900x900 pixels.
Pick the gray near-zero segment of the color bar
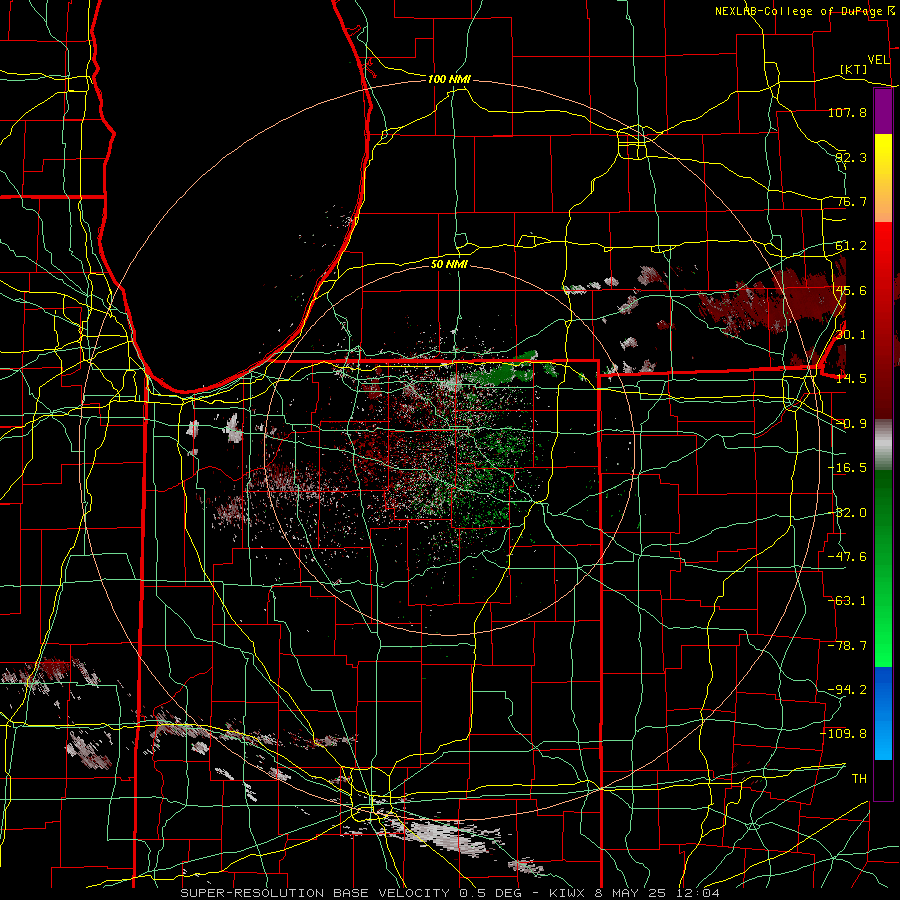click(x=883, y=445)
